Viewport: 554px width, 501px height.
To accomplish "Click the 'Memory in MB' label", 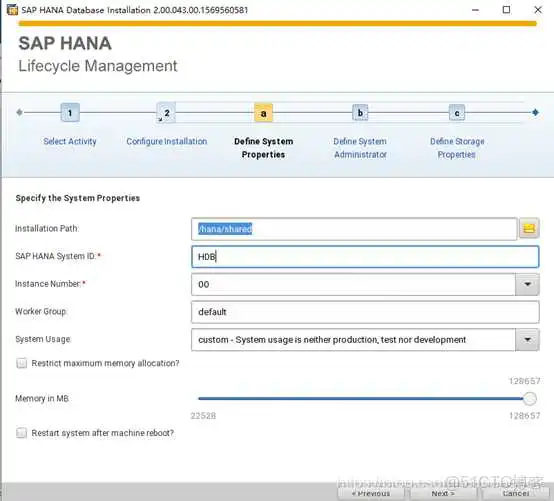I will (42, 399).
